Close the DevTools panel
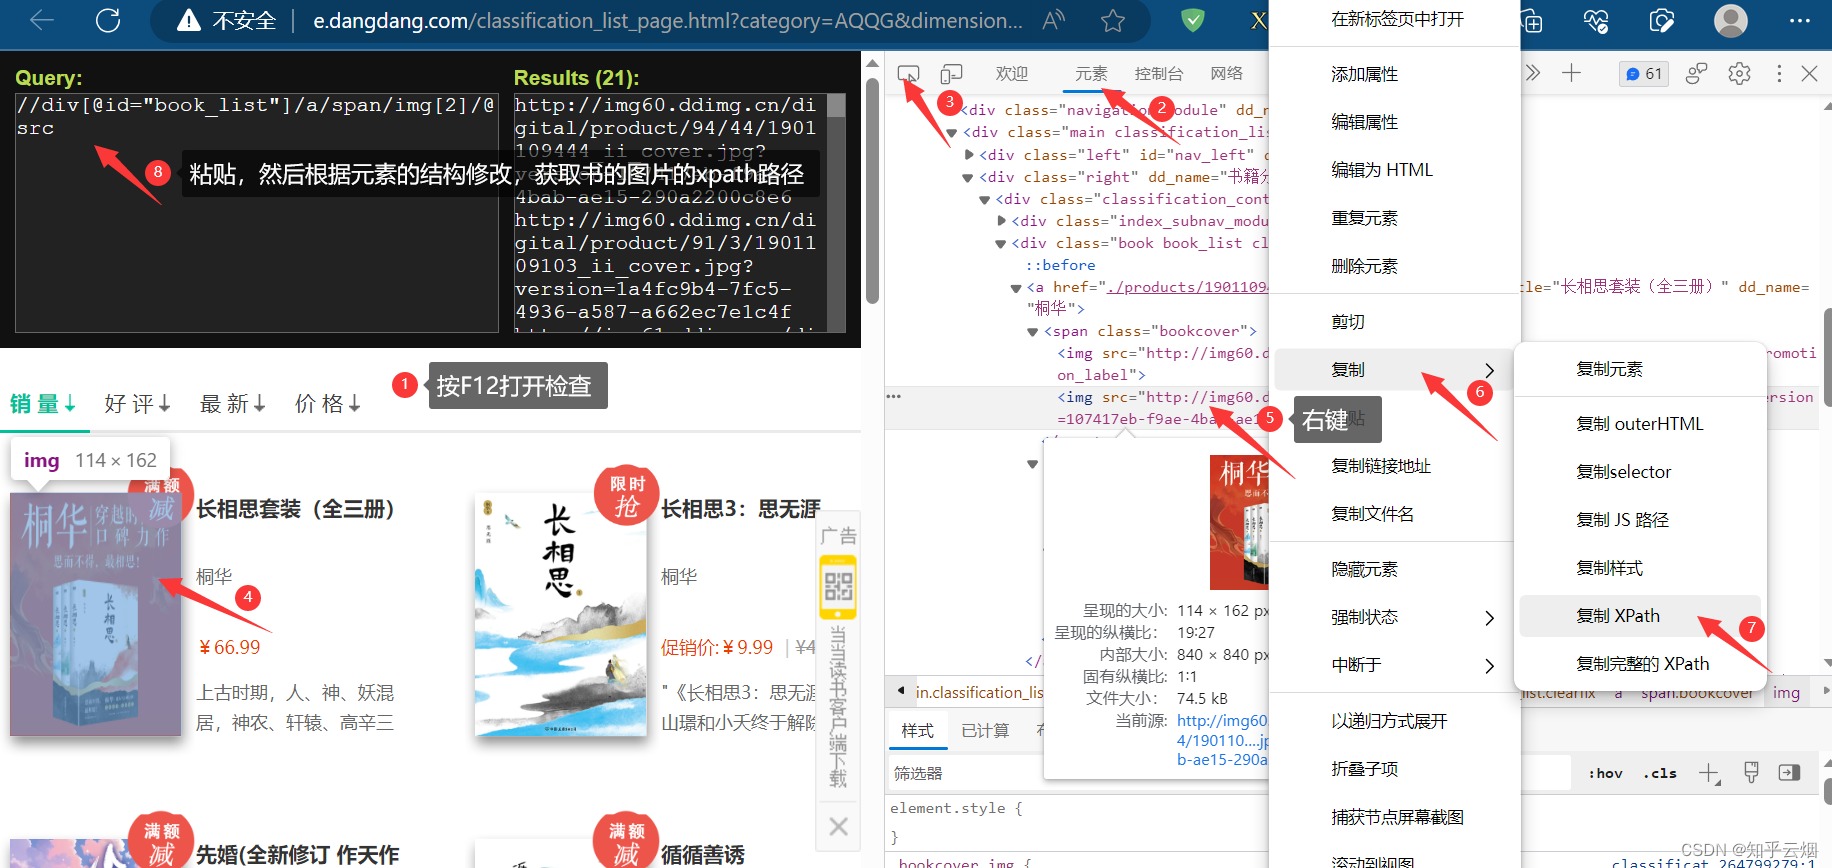Screen dimensions: 1832x868 (1810, 73)
